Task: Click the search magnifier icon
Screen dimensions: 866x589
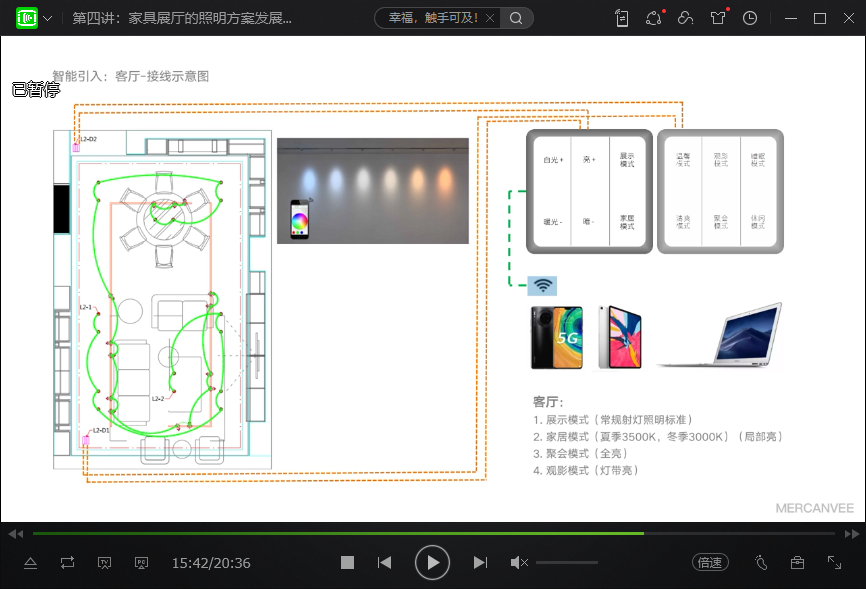Action: click(x=516, y=18)
